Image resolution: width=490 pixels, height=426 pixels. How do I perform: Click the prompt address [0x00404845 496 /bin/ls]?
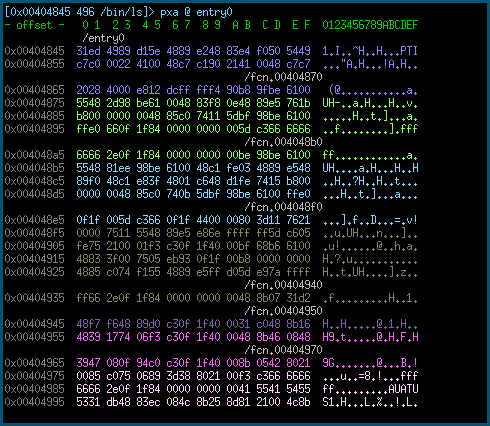tap(79, 12)
